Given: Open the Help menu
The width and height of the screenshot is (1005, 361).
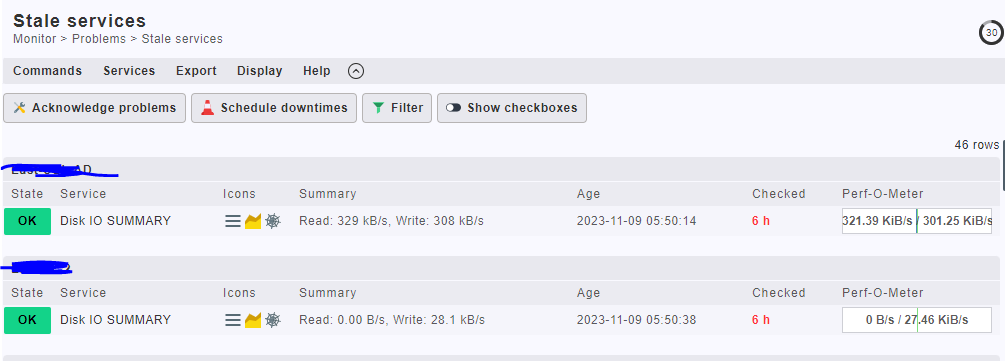Looking at the screenshot, I should [x=317, y=71].
